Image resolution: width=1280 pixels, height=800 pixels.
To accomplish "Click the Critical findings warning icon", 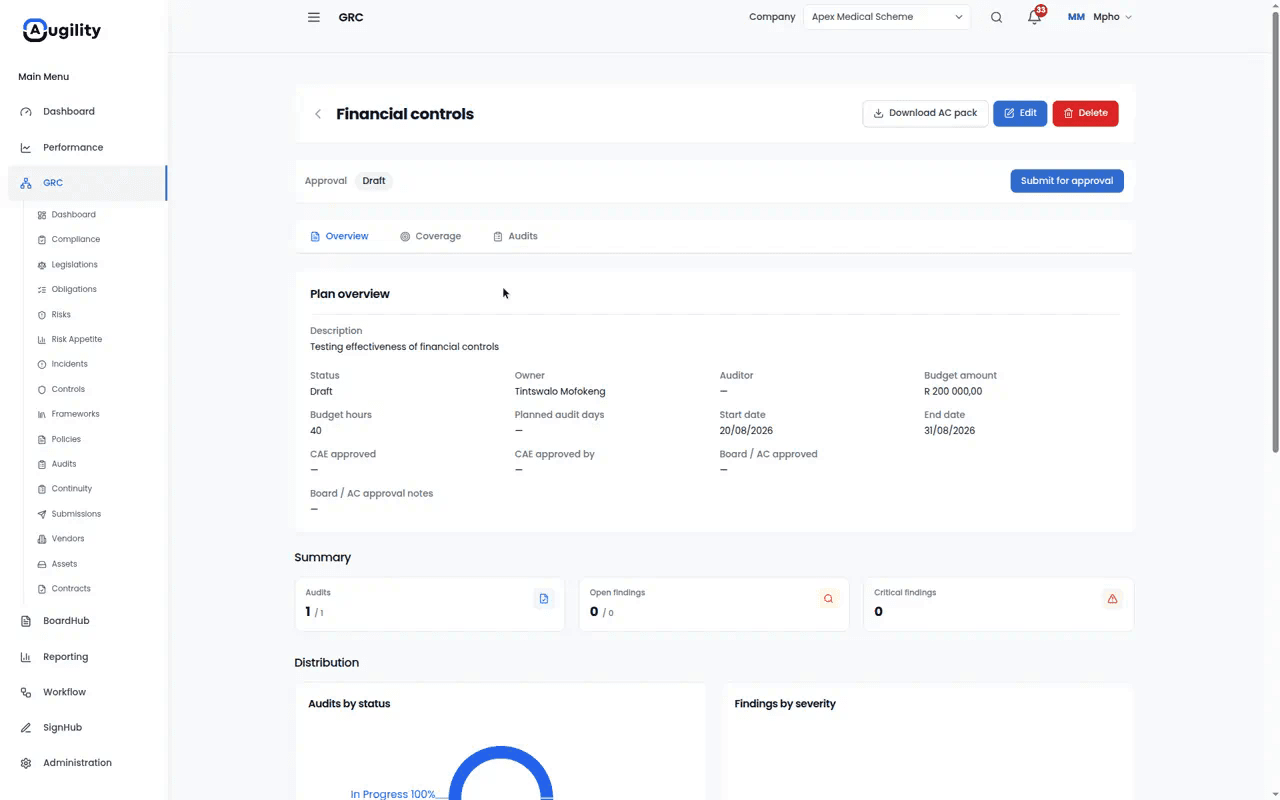I will tap(1112, 599).
